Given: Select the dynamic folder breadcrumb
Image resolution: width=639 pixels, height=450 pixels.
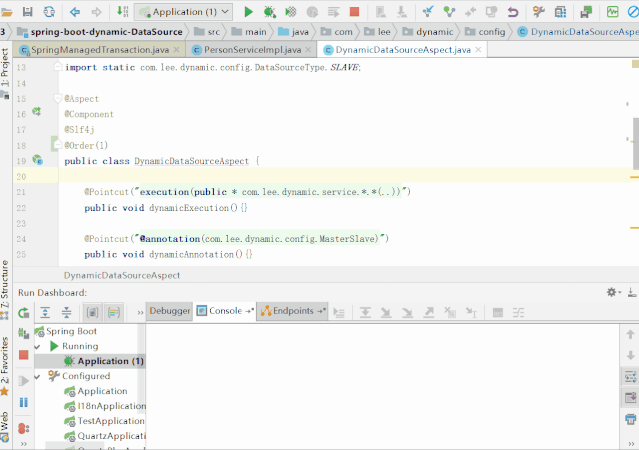Looking at the screenshot, I should (x=427, y=32).
